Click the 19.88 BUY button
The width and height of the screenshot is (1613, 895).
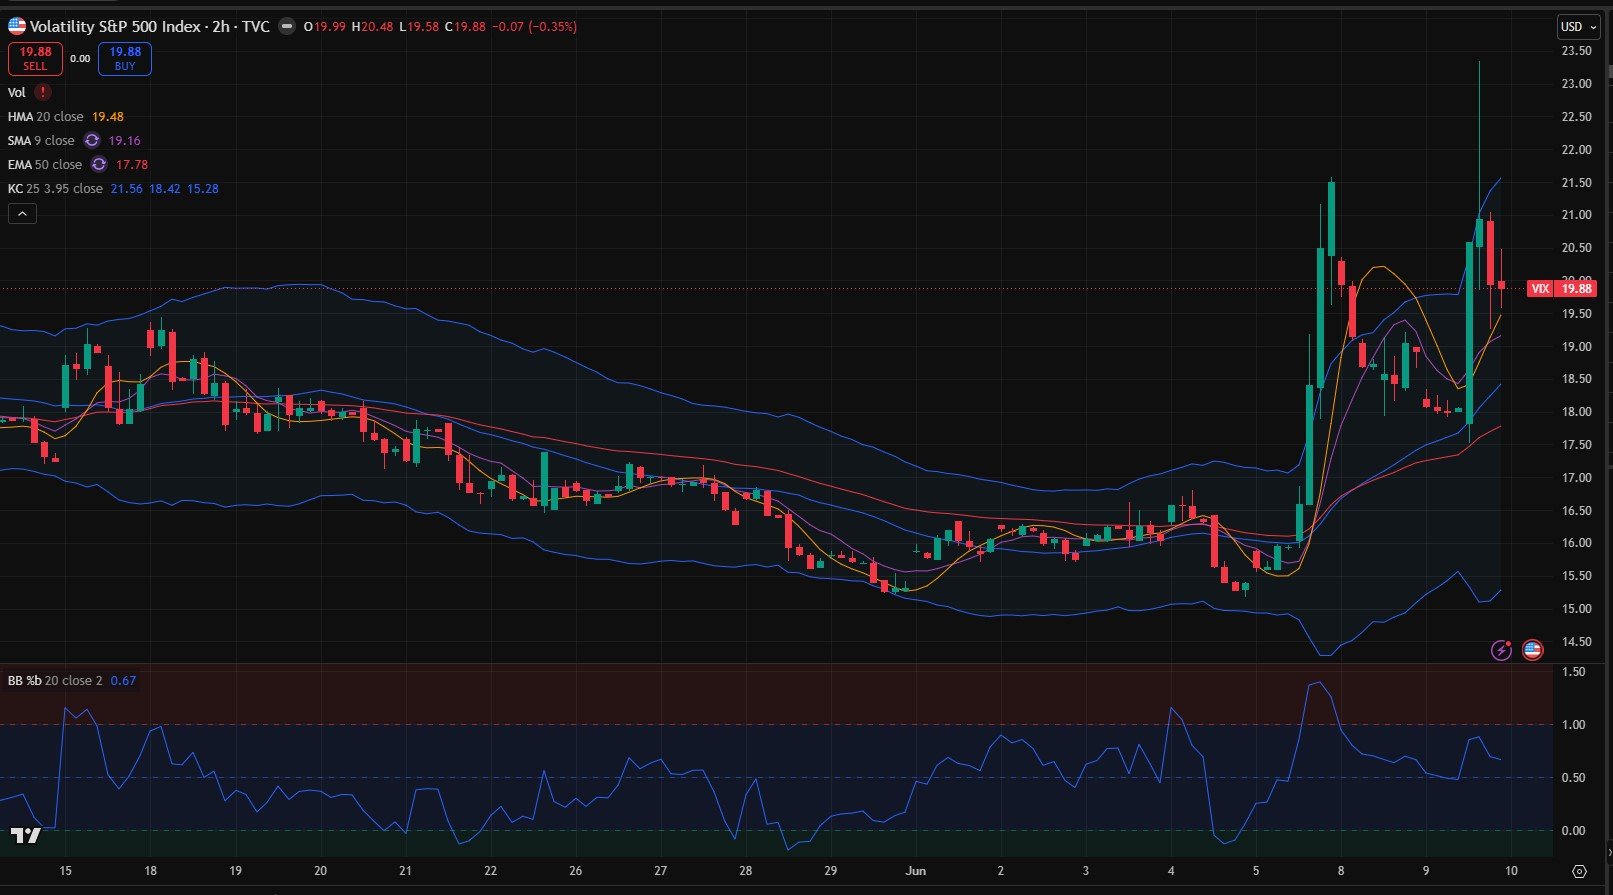125,59
